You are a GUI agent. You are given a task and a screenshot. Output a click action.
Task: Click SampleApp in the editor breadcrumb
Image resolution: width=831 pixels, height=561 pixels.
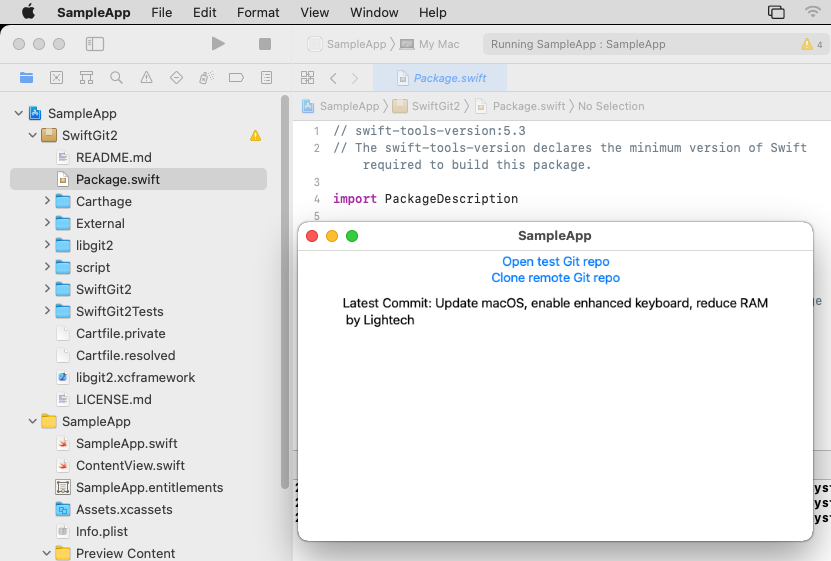point(341,106)
